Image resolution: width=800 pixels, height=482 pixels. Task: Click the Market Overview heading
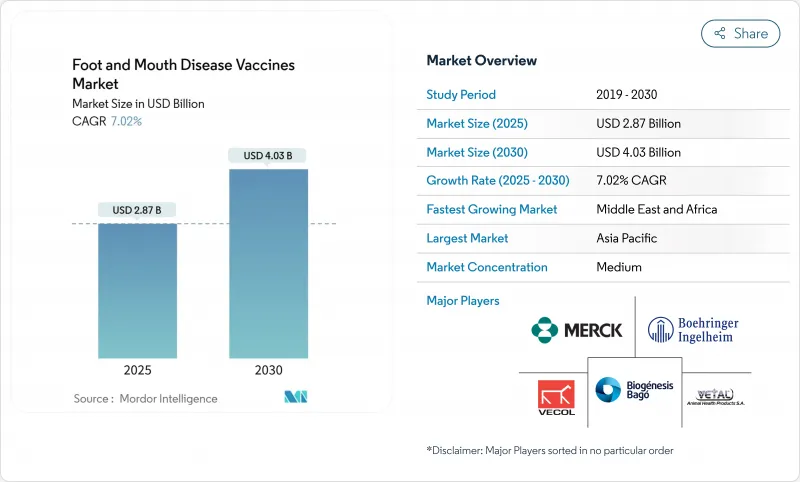[x=481, y=61]
